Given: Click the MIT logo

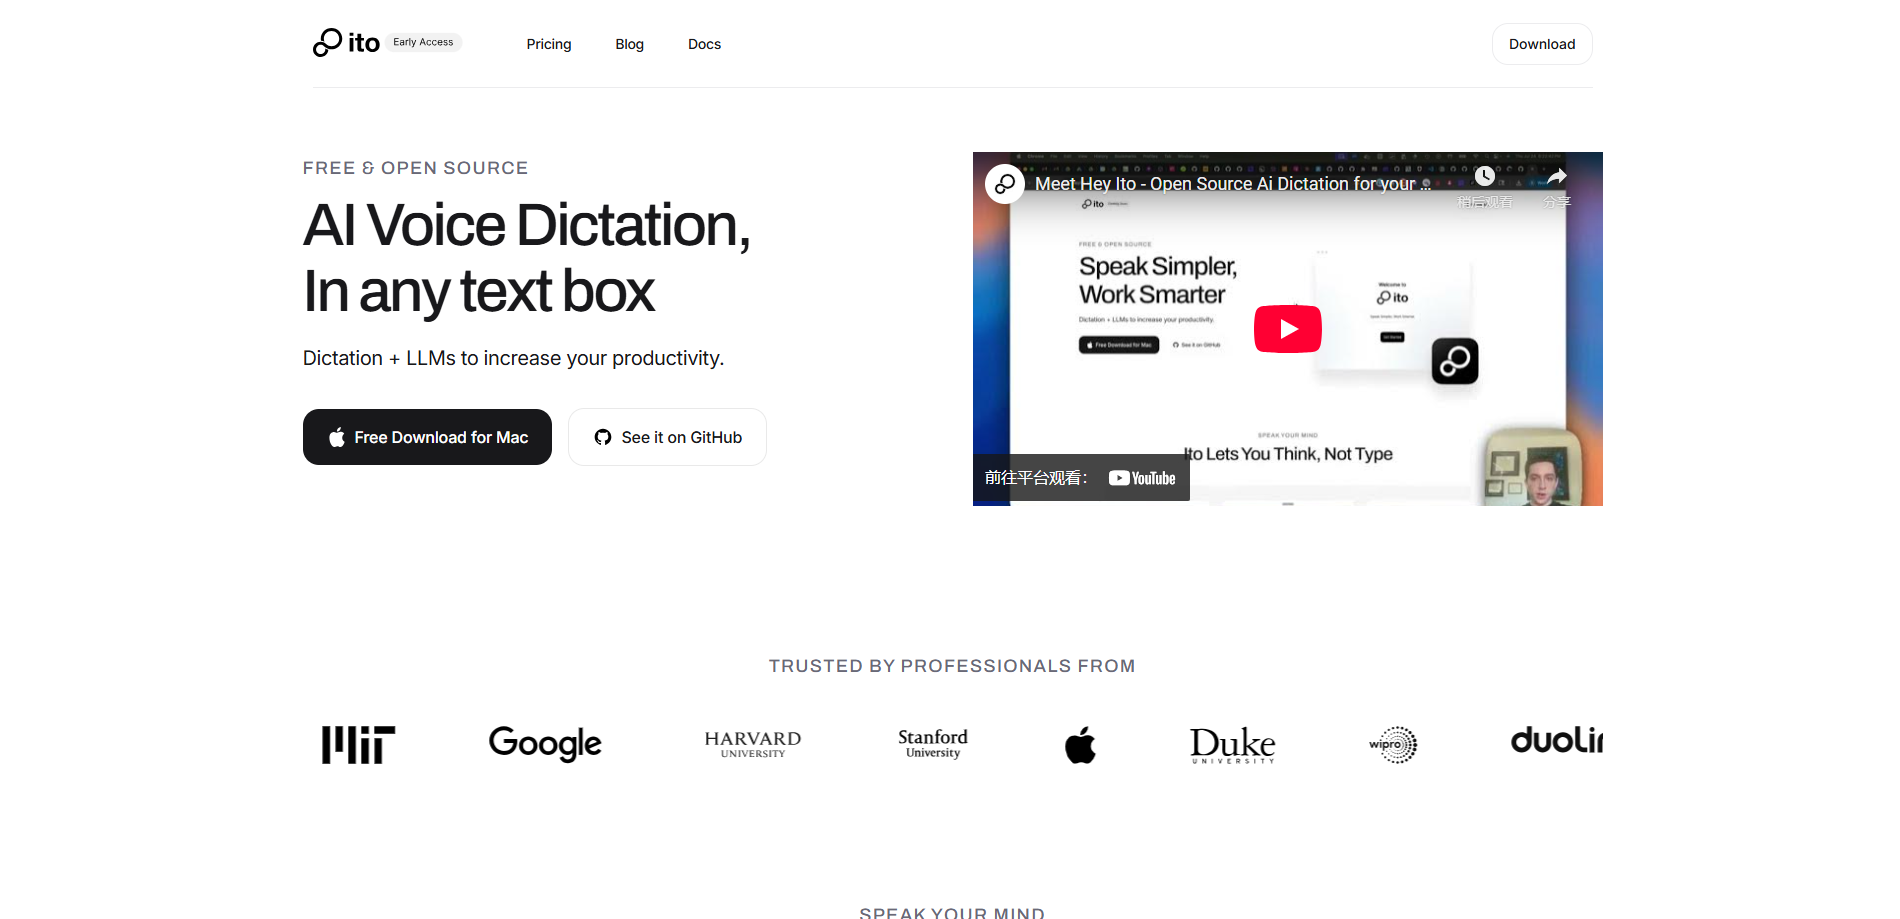Looking at the screenshot, I should (x=358, y=744).
